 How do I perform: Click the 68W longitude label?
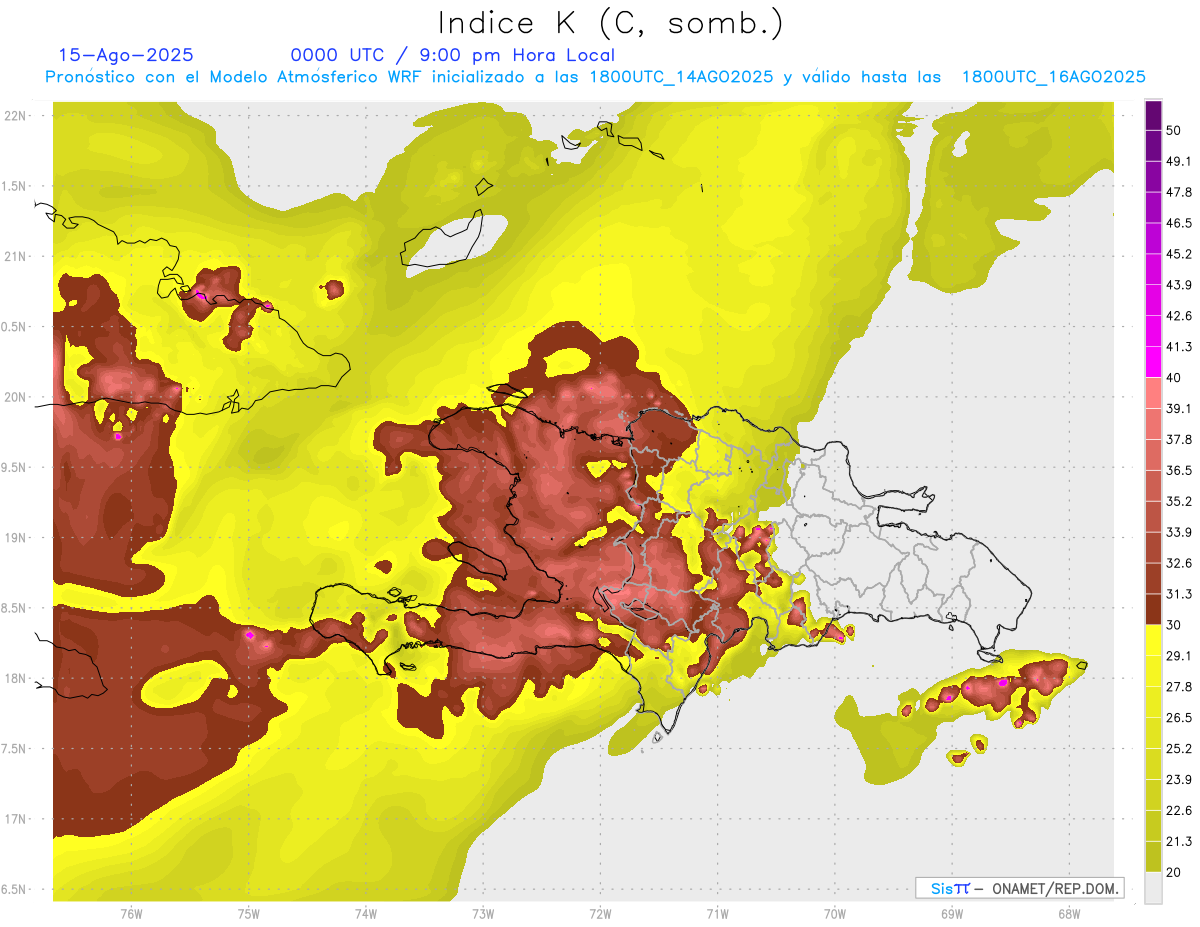(x=1068, y=913)
